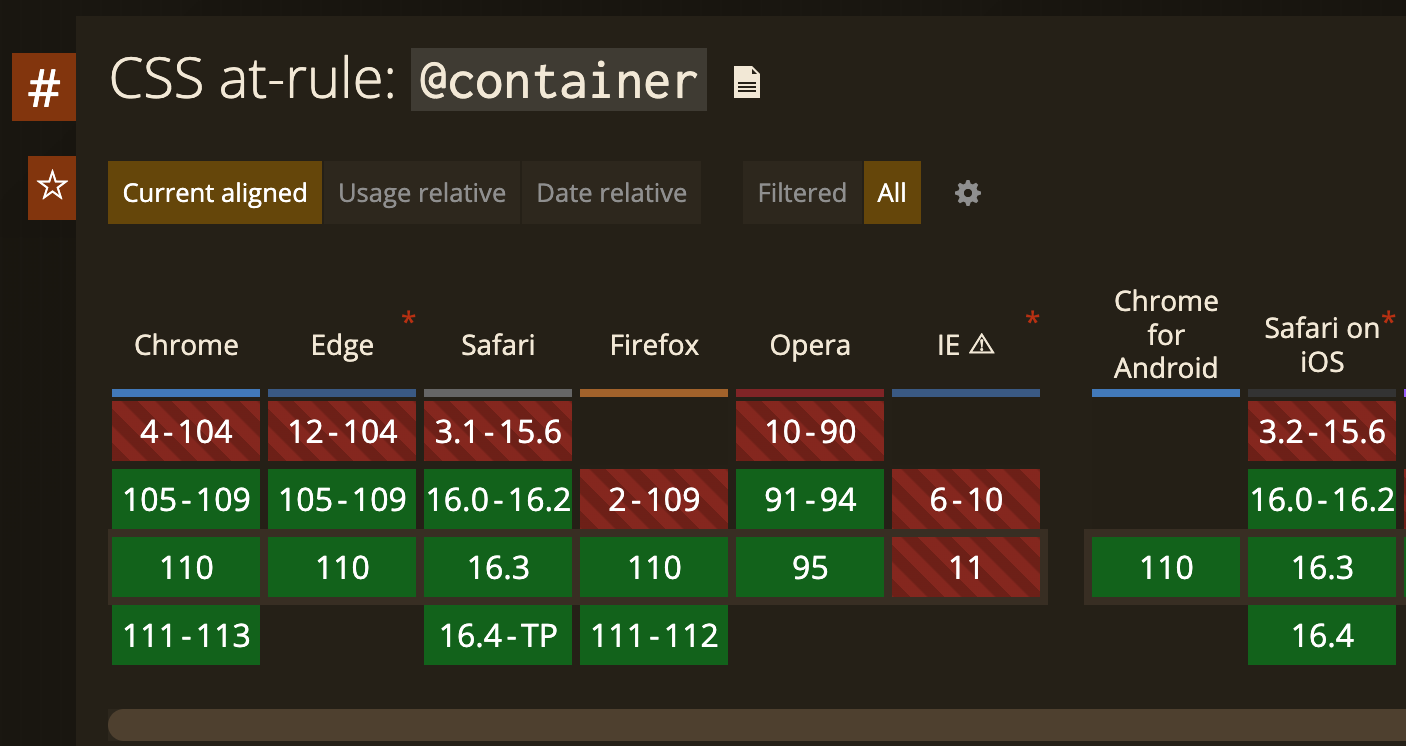
Task: Open the settings gear icon
Action: coord(967,193)
